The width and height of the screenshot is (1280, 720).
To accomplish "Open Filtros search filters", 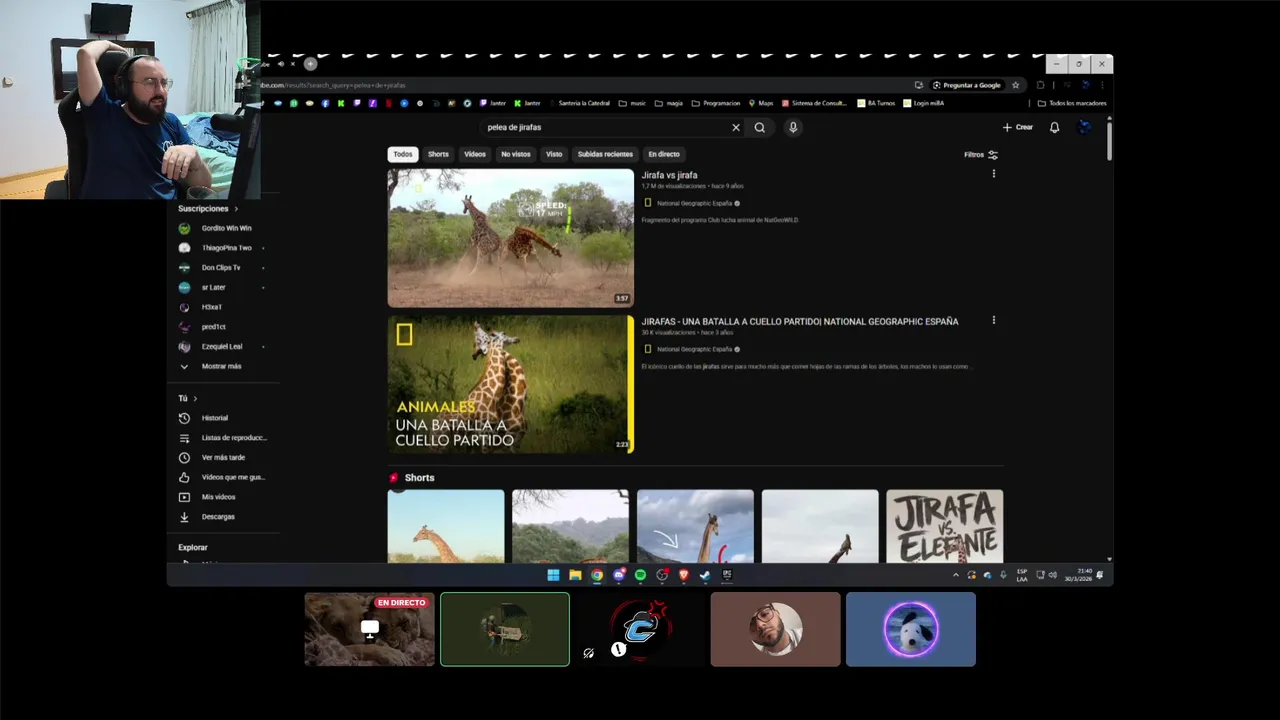I will coord(981,155).
